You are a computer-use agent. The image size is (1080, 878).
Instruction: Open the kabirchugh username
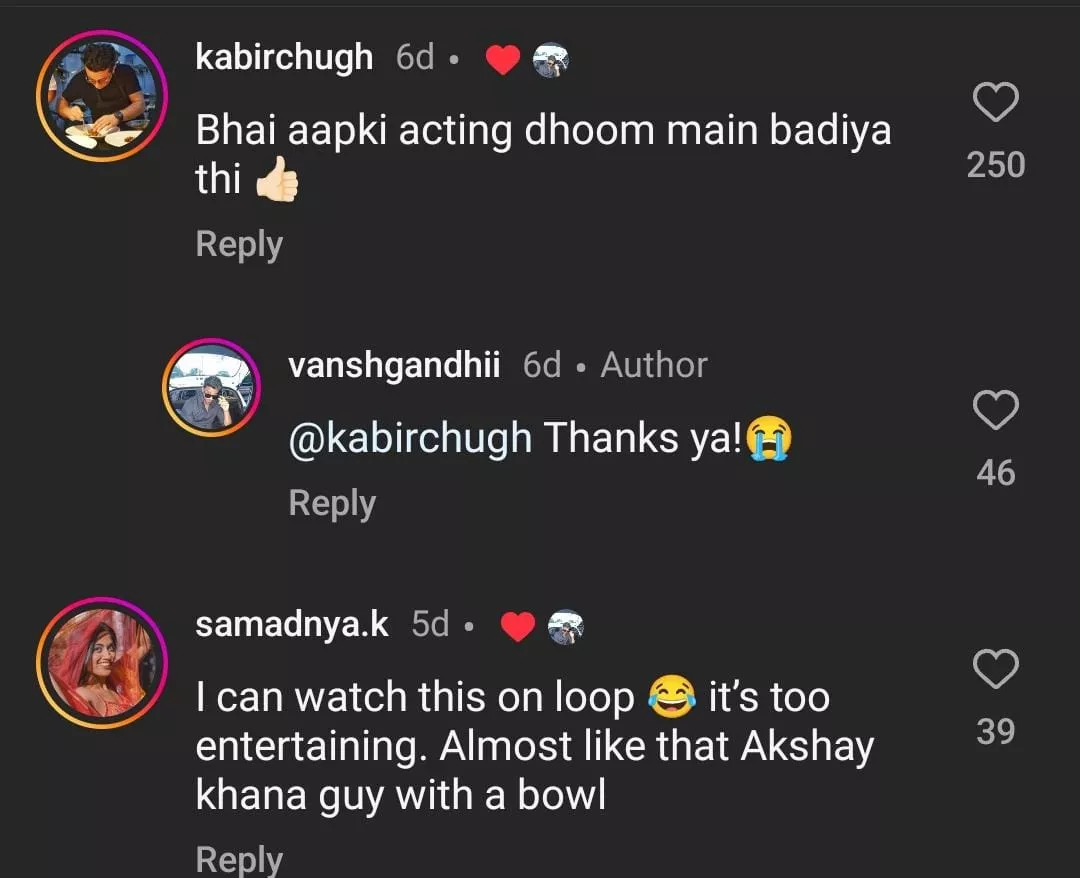pyautogui.click(x=284, y=57)
